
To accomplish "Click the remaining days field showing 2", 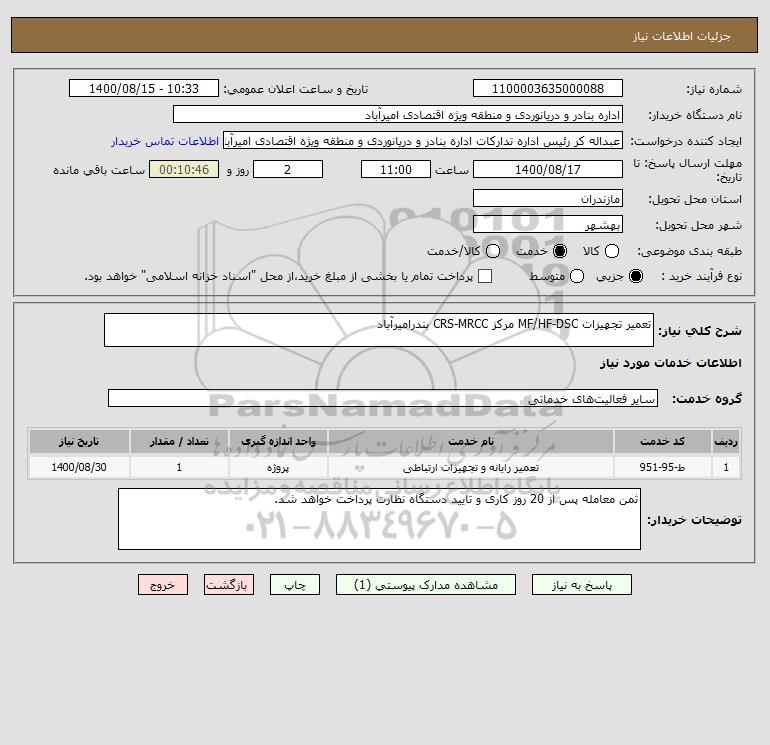I will 288,169.
